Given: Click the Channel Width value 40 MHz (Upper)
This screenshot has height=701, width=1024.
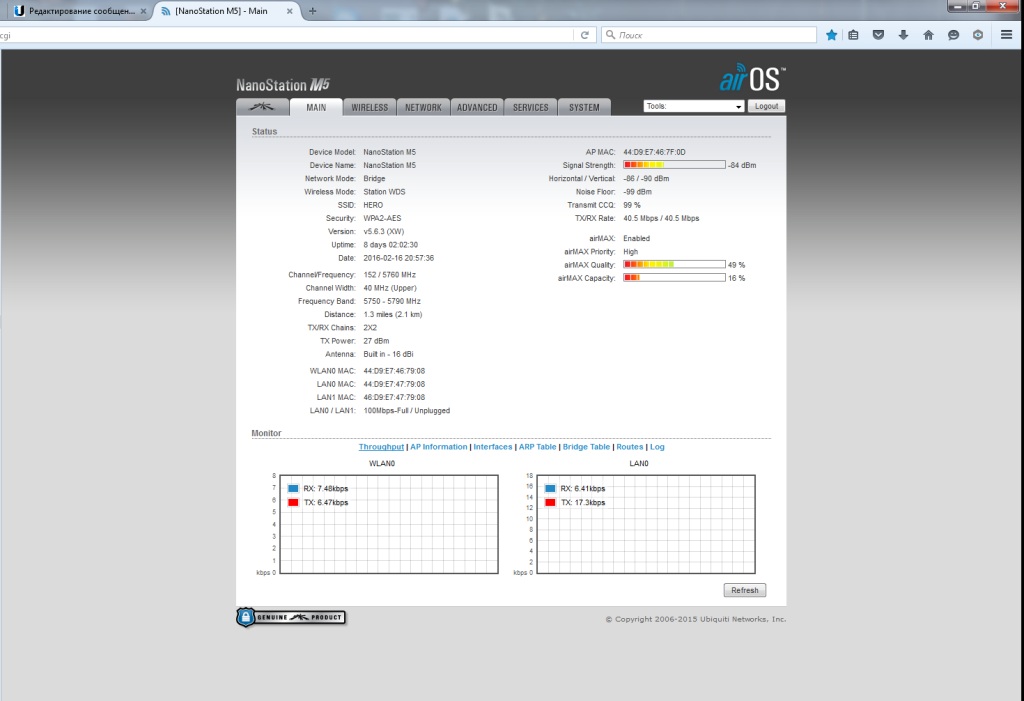Looking at the screenshot, I should tap(390, 288).
